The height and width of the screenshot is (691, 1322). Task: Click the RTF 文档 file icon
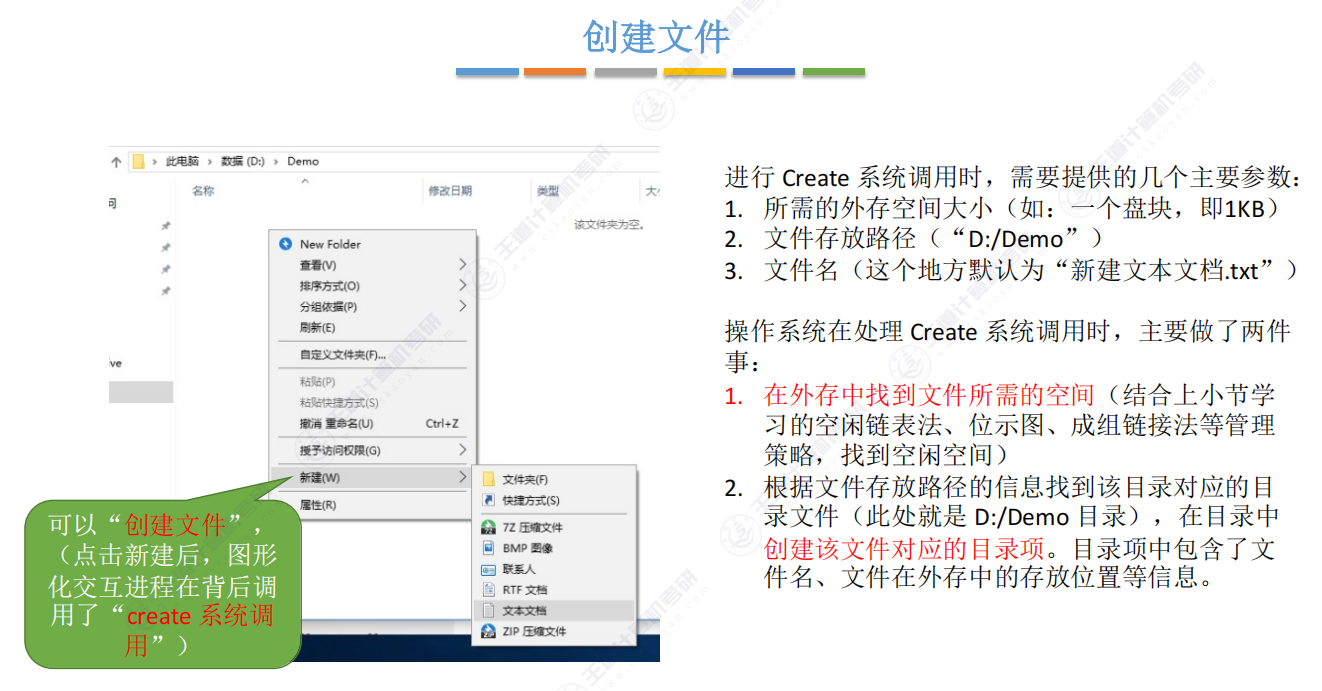point(489,590)
